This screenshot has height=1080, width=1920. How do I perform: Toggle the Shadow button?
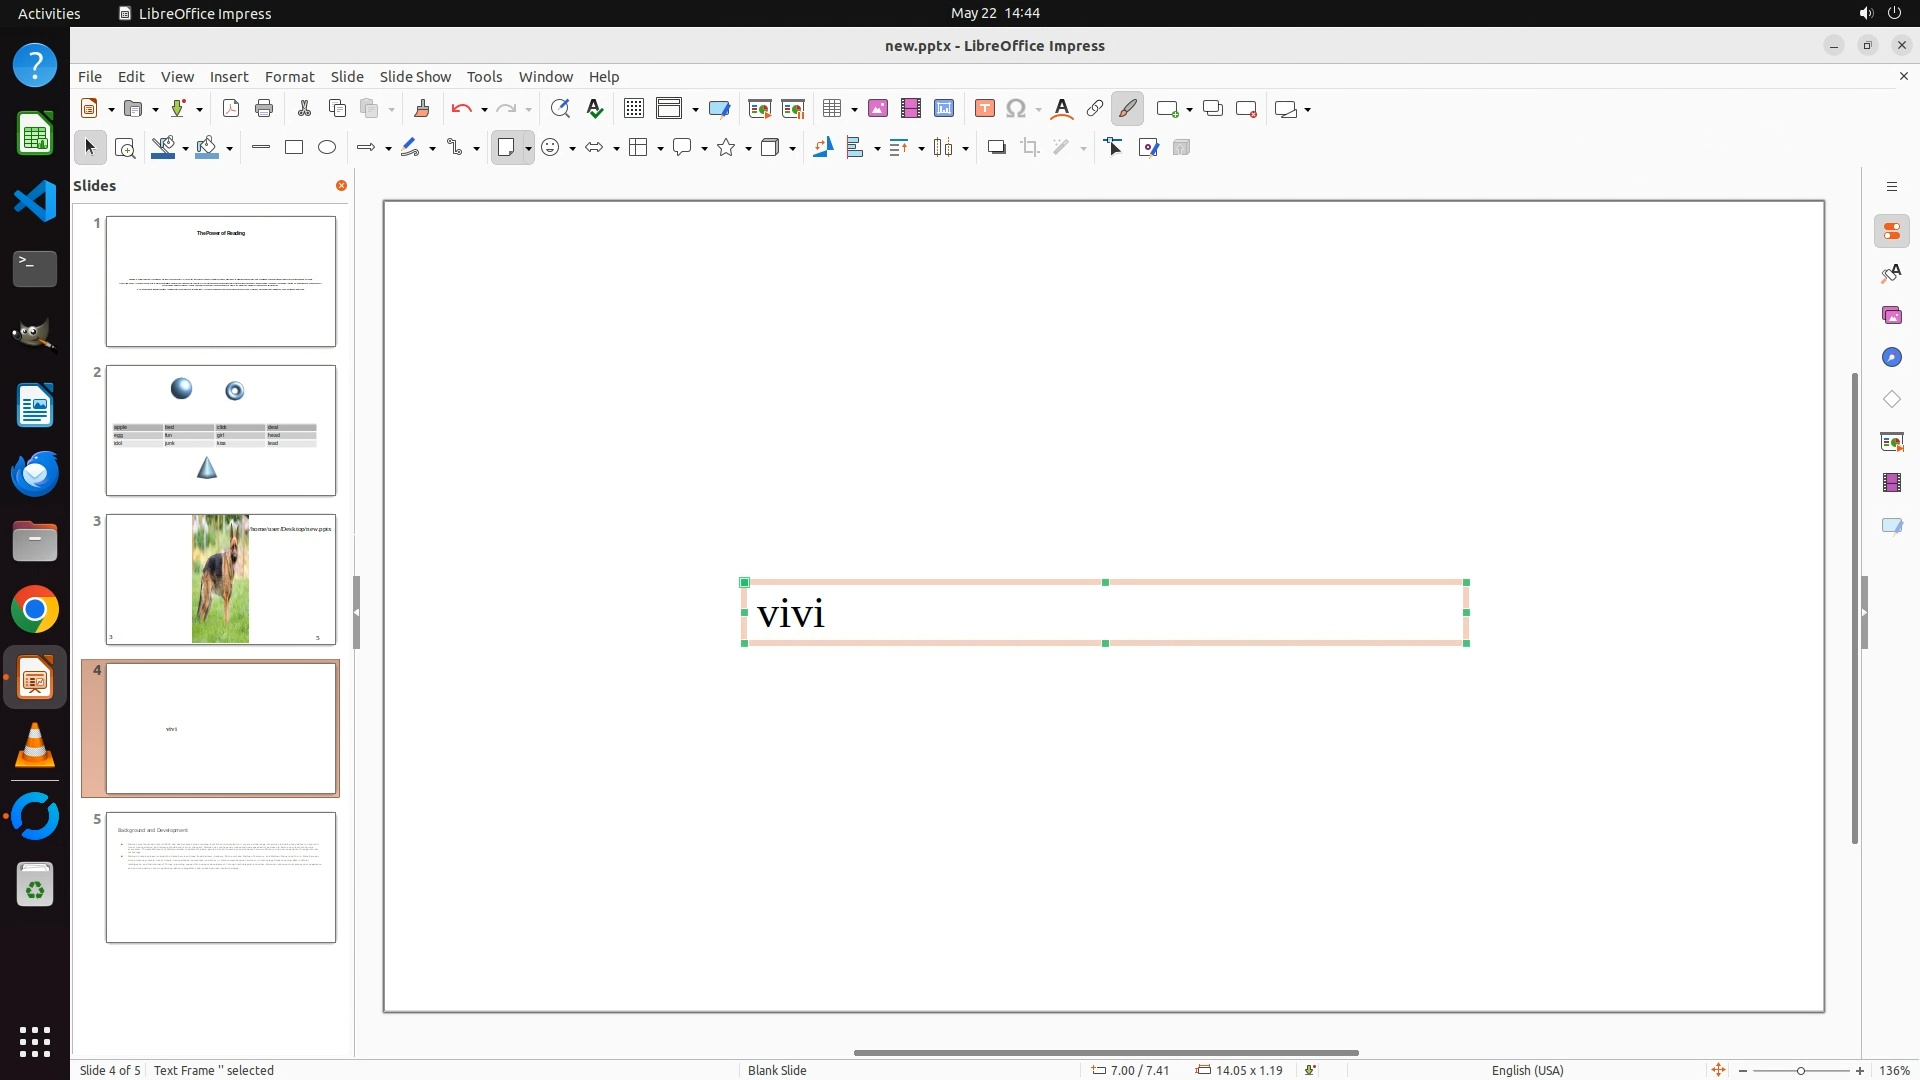pyautogui.click(x=996, y=148)
